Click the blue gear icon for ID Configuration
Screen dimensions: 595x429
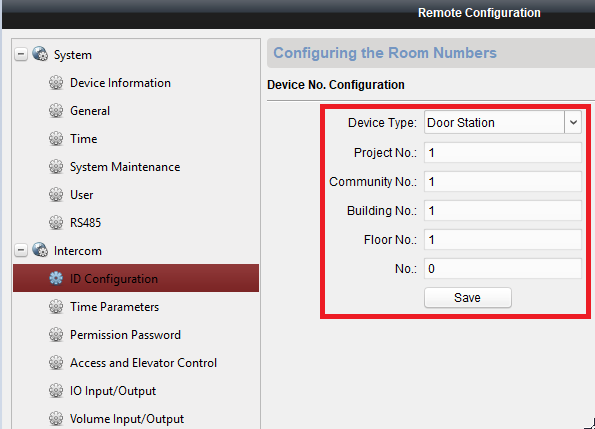(x=56, y=279)
